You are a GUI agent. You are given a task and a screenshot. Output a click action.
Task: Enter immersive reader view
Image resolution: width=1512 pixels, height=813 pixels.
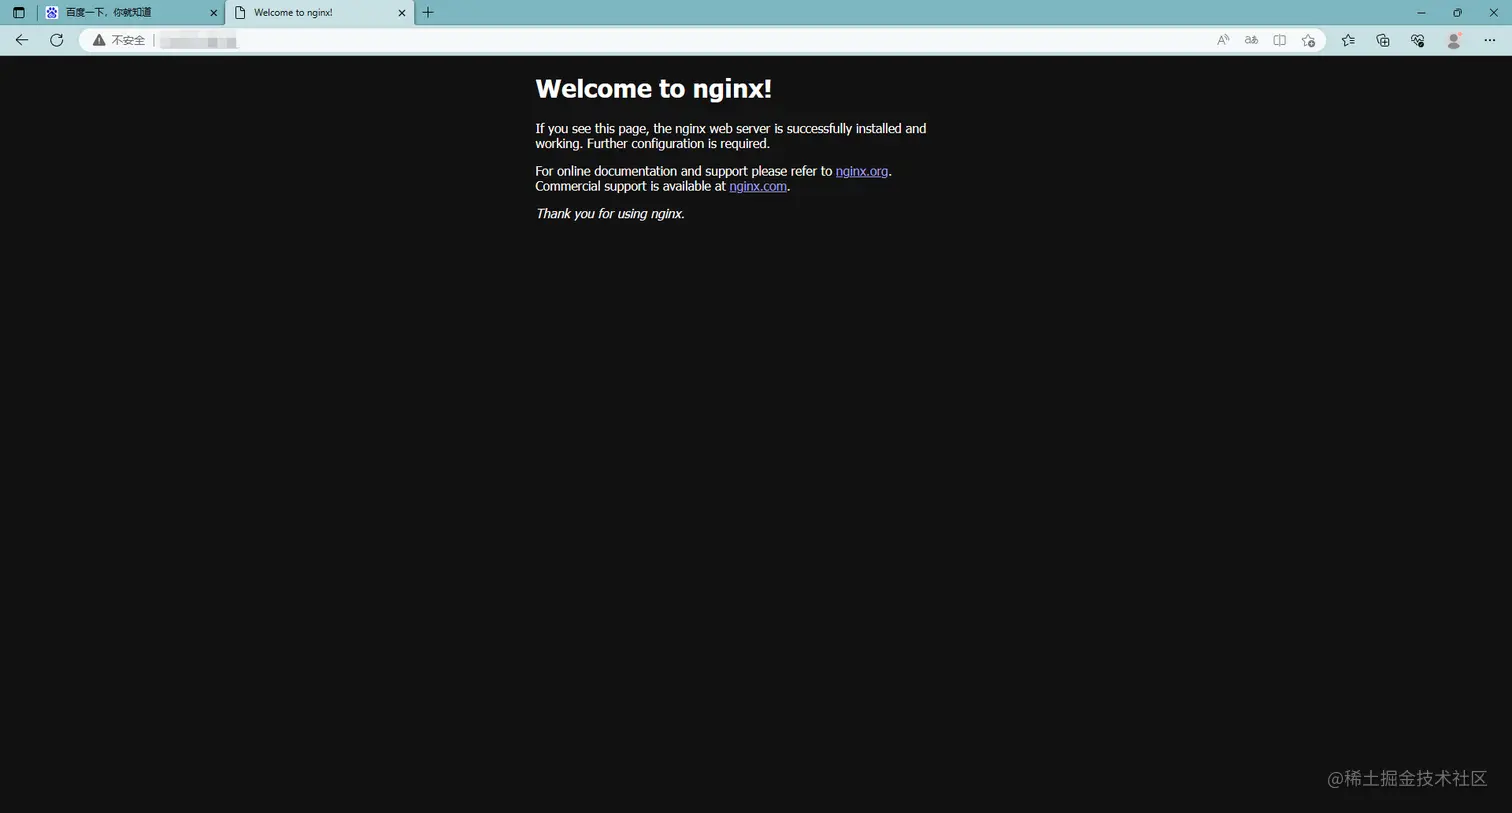1279,40
